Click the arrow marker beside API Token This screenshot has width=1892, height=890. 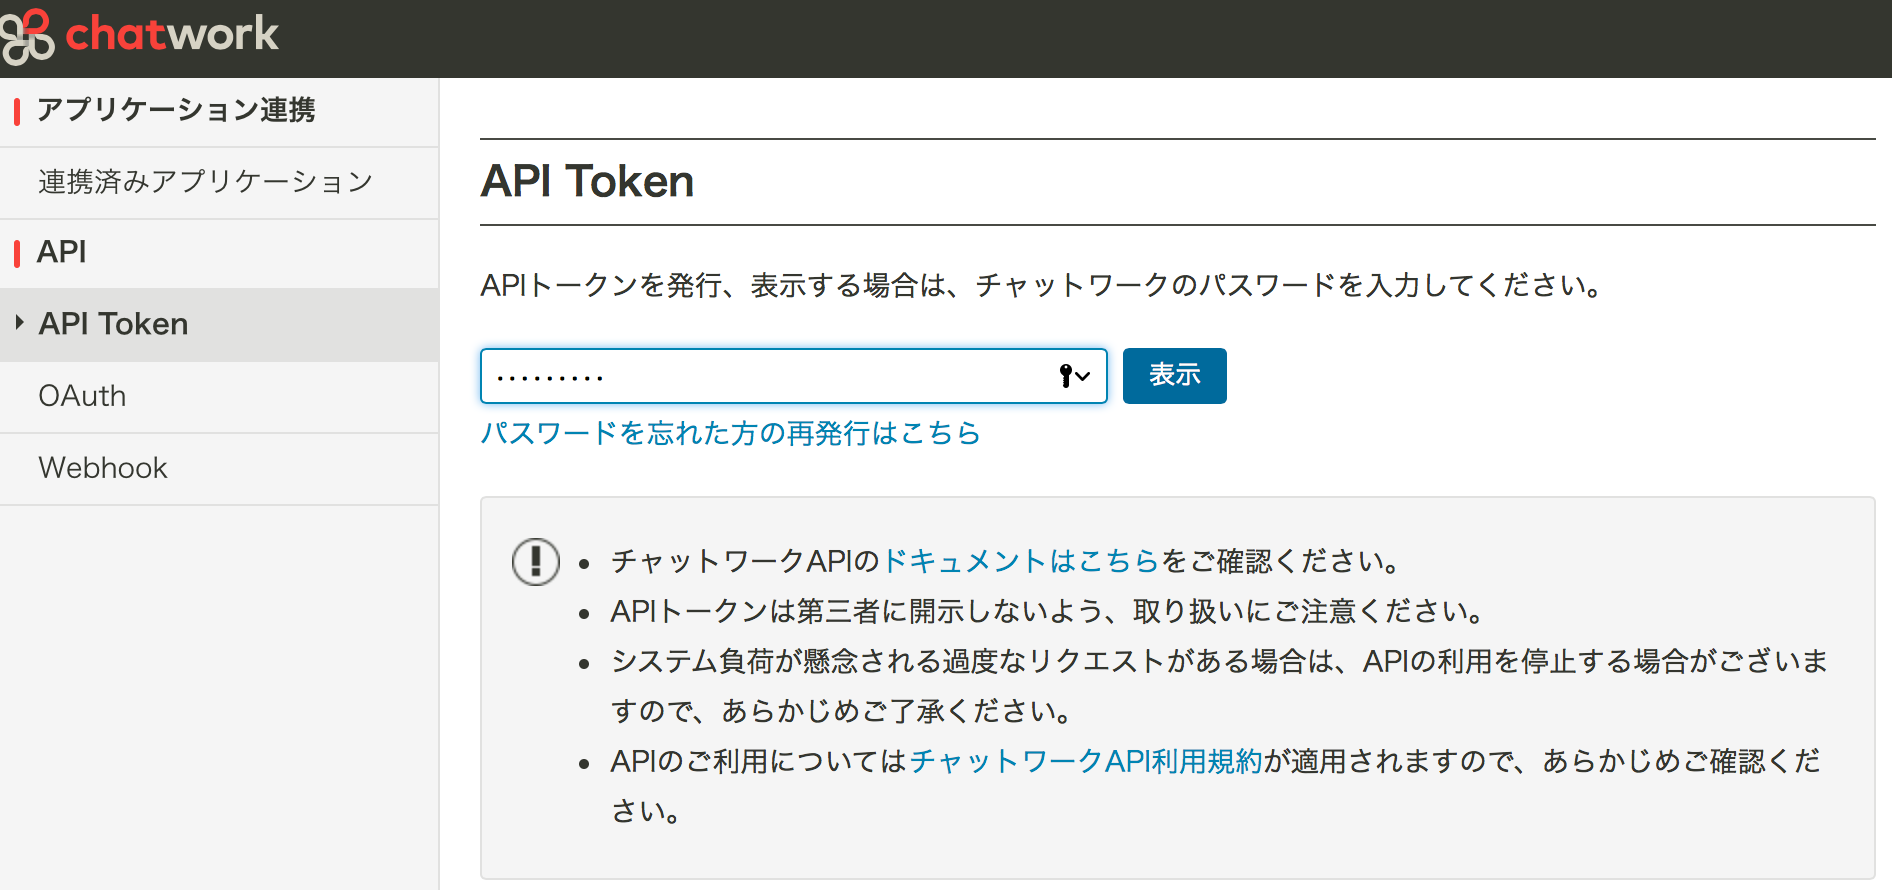[x=19, y=323]
